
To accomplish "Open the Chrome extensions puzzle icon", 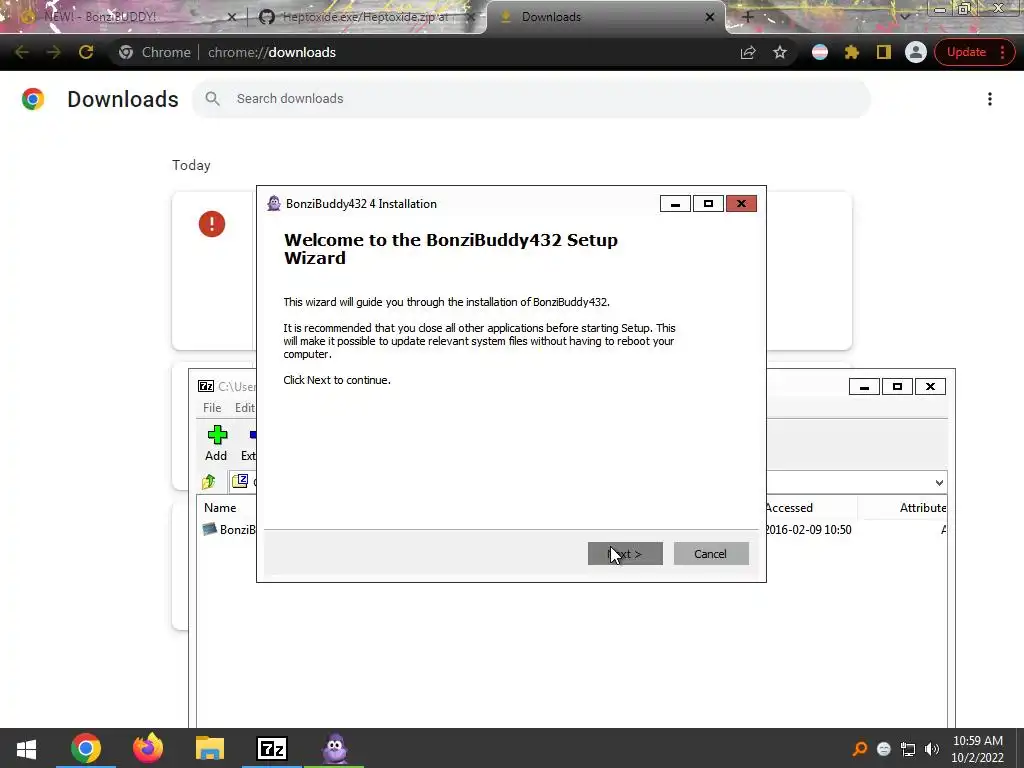I will [852, 52].
